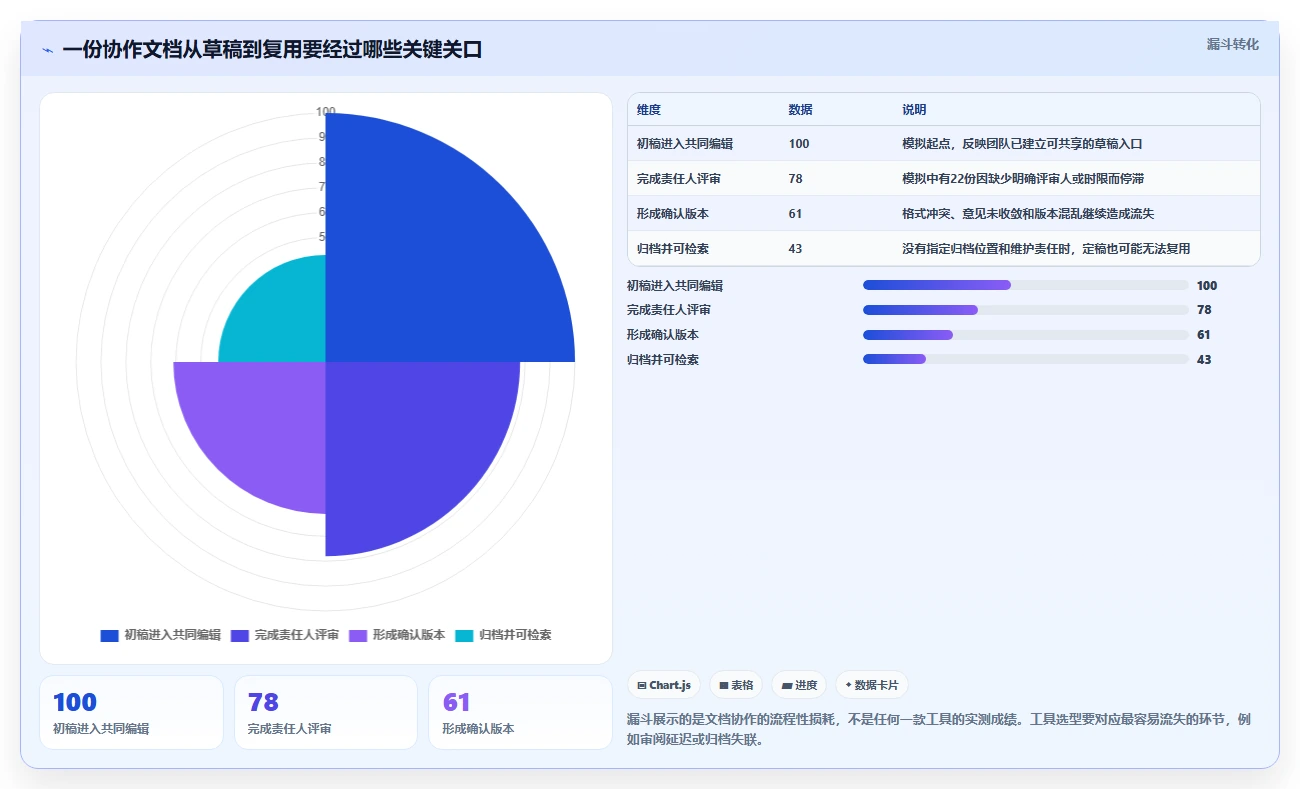Click table cell 归档并可检索
Viewport: 1300px width, 789px height.
[673, 249]
